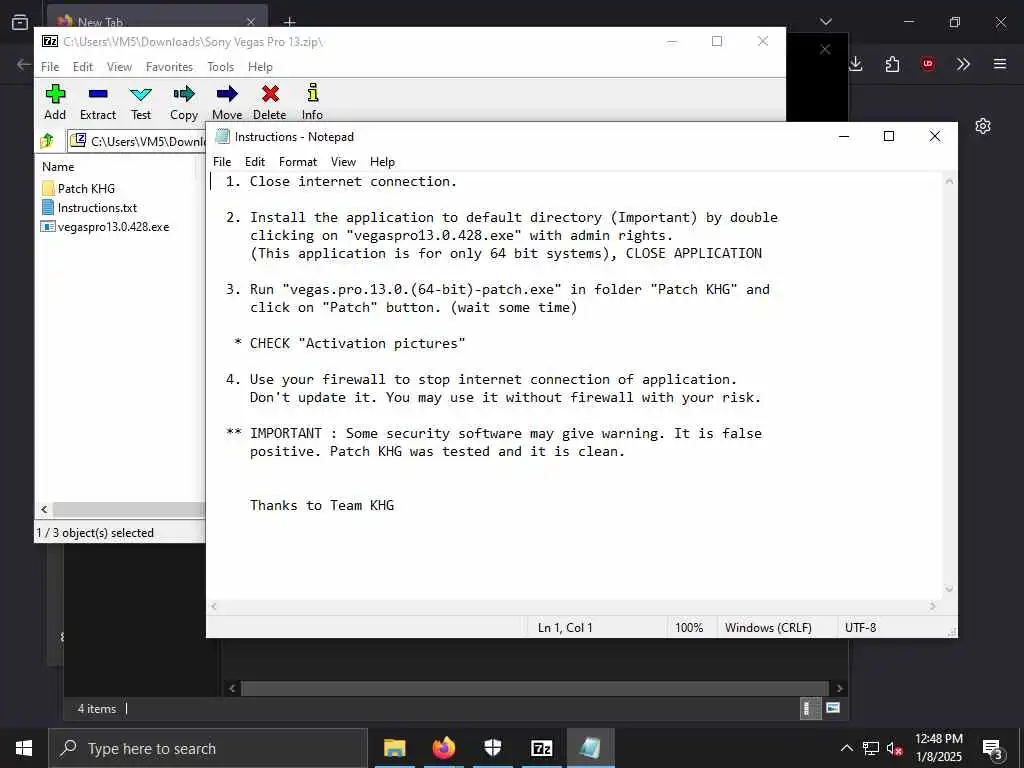Open the 7-Zip File menu

coord(50,67)
